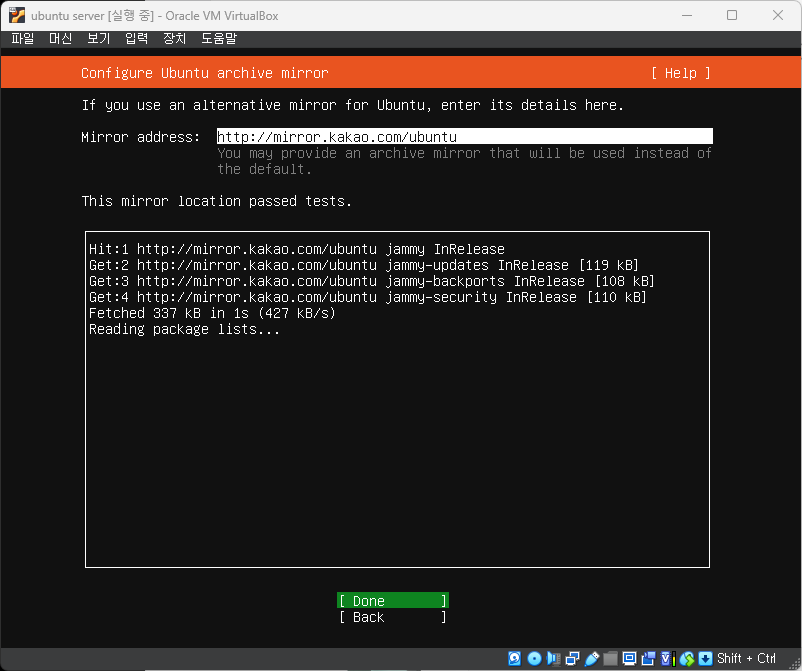The width and height of the screenshot is (802, 671).
Task: Open the 장치 menu
Action: 174,38
